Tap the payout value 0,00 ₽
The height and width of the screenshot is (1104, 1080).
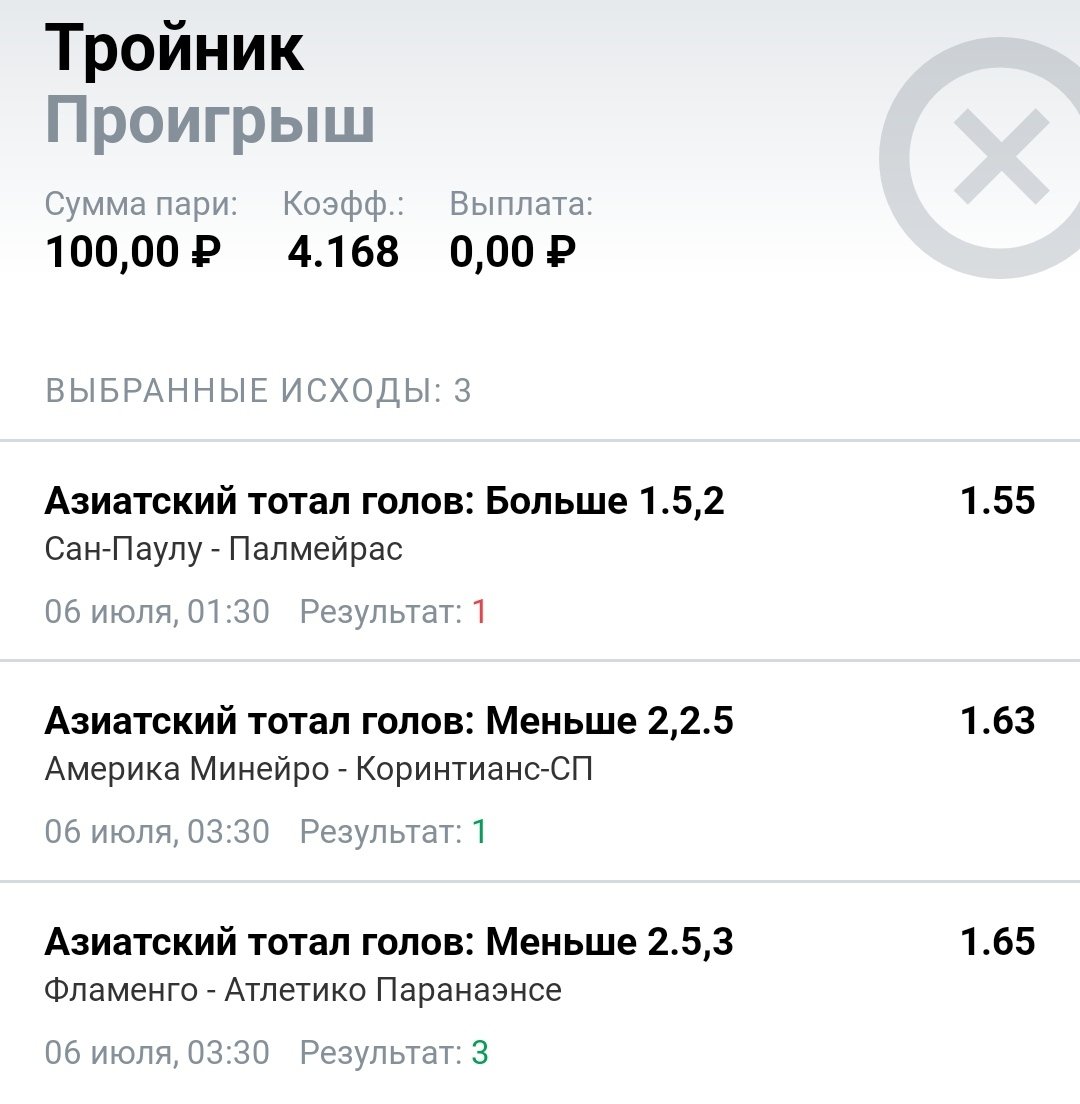tap(513, 251)
